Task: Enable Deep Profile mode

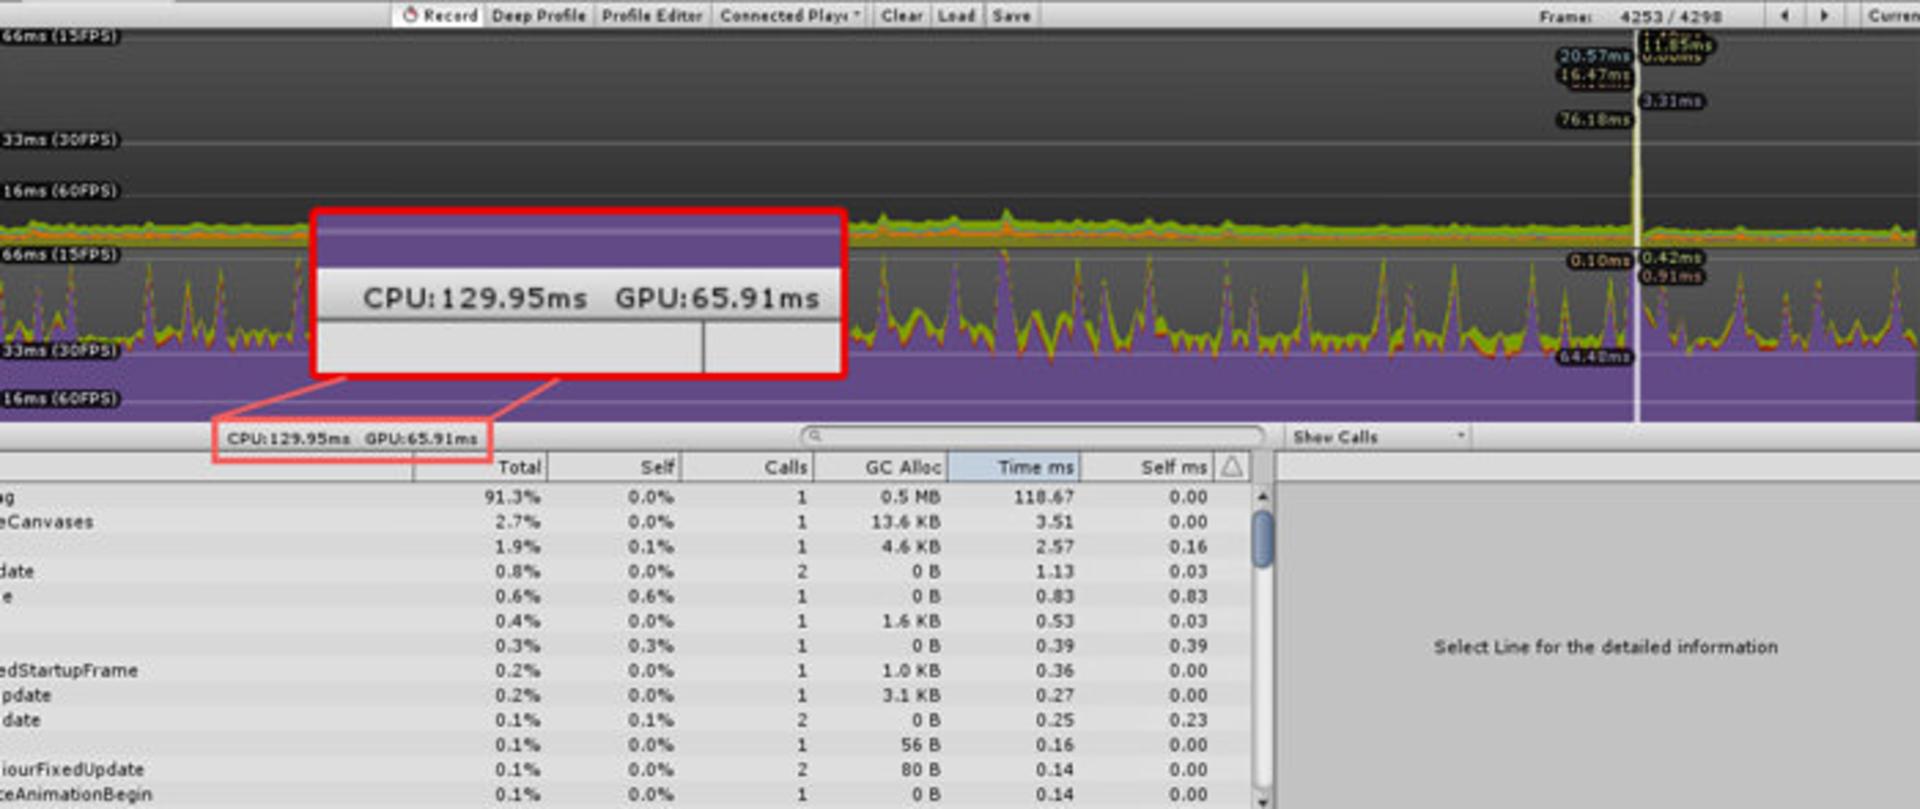Action: click(x=539, y=15)
